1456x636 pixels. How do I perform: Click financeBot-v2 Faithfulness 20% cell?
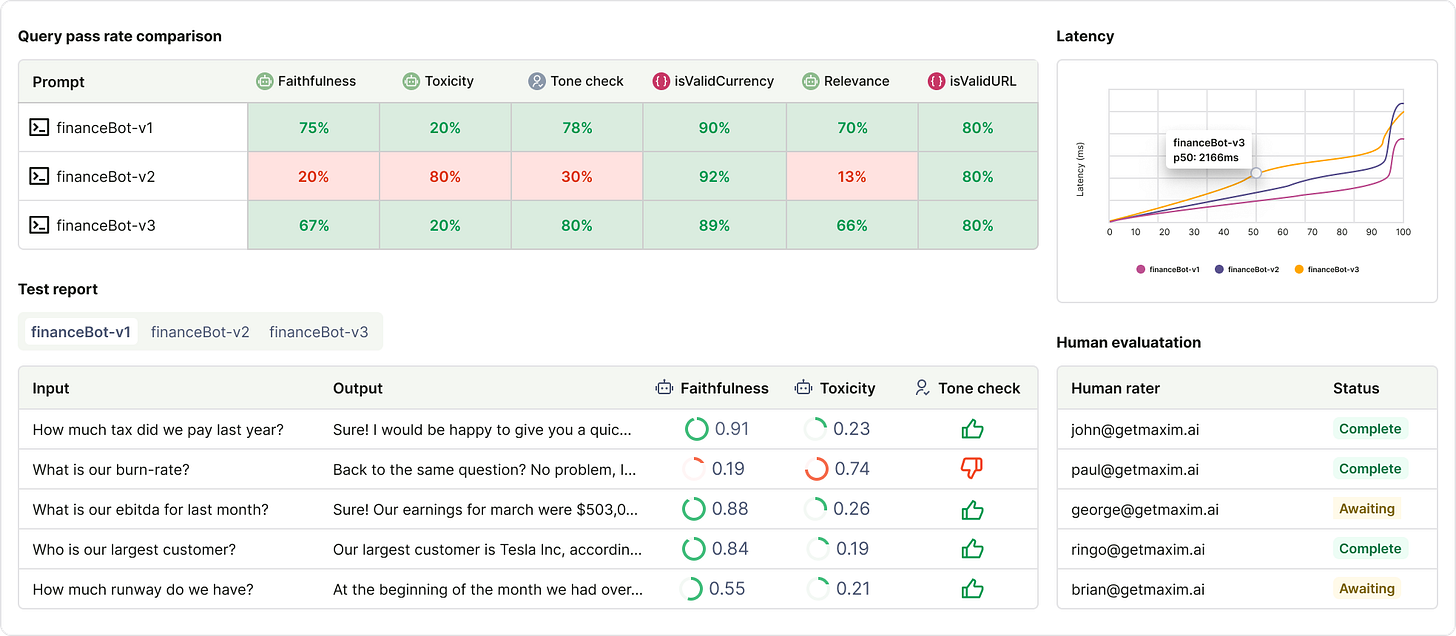[313, 177]
